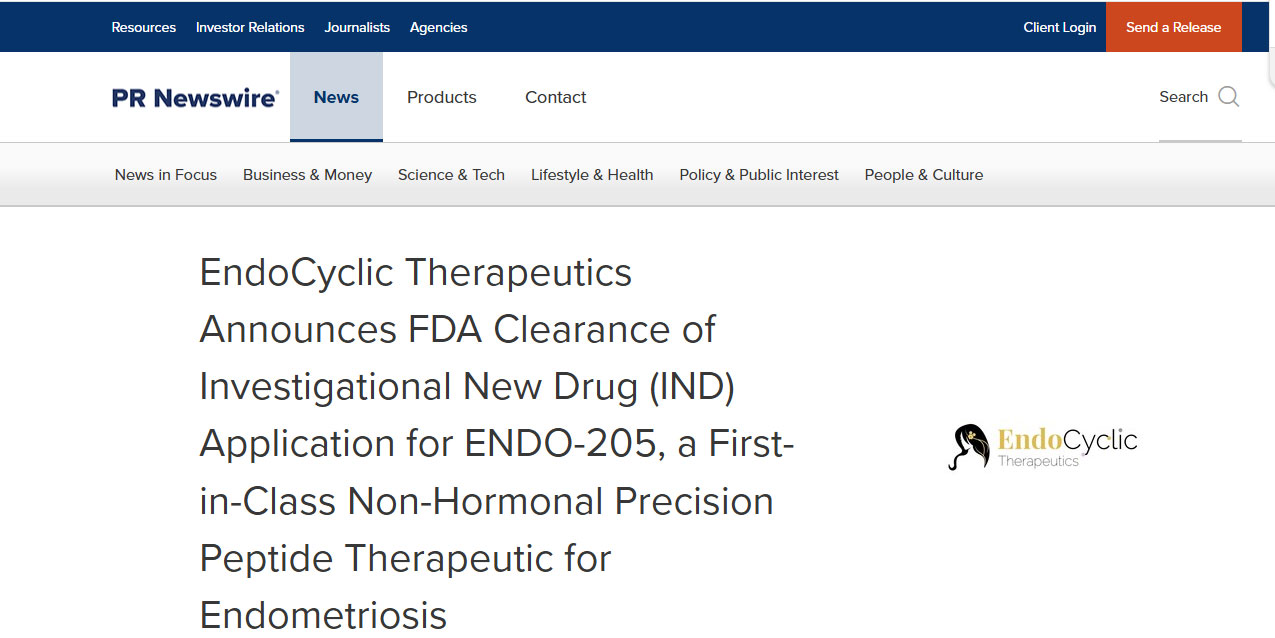Open the Products menu

(x=441, y=97)
